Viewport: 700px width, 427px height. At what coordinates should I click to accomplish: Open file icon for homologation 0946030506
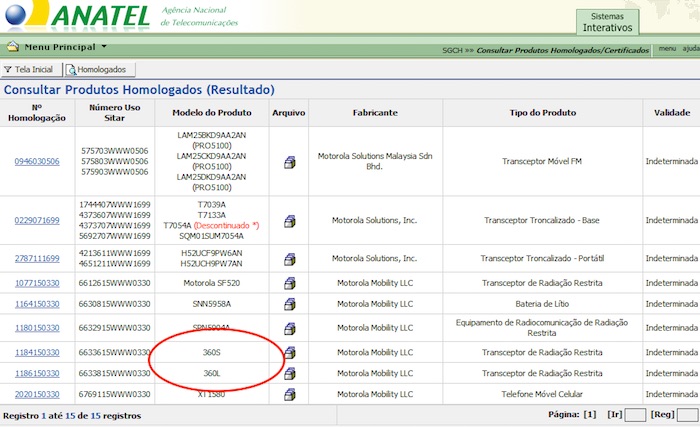289,161
